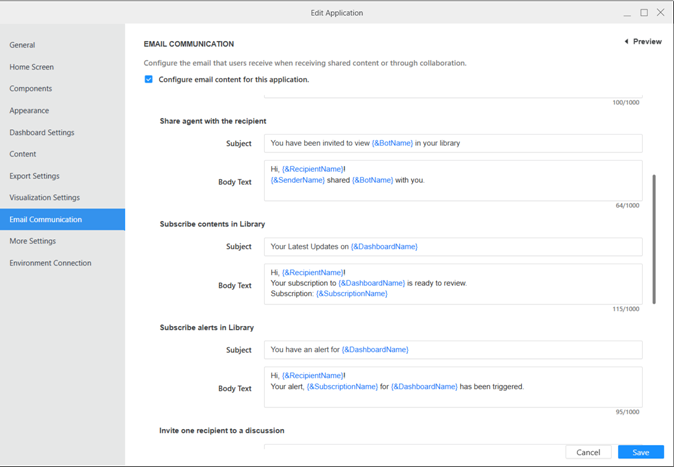
Task: Open the Content section
Action: [23, 154]
